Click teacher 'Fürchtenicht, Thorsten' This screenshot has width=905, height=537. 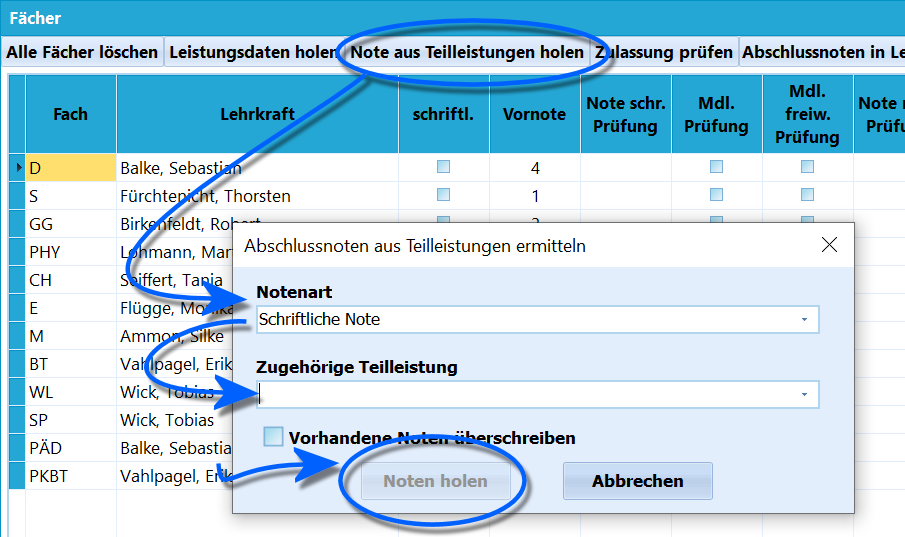[x=205, y=196]
